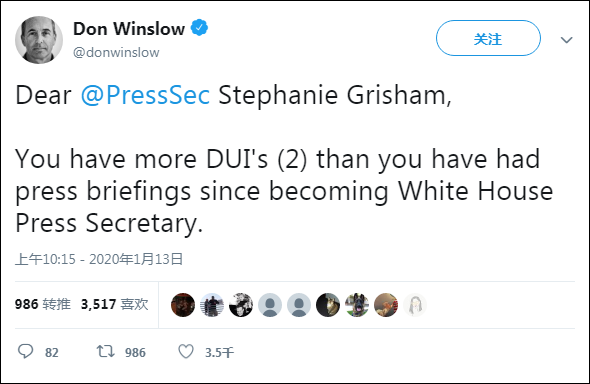Click the 82 replies count
This screenshot has width=590, height=384.
[x=52, y=352]
